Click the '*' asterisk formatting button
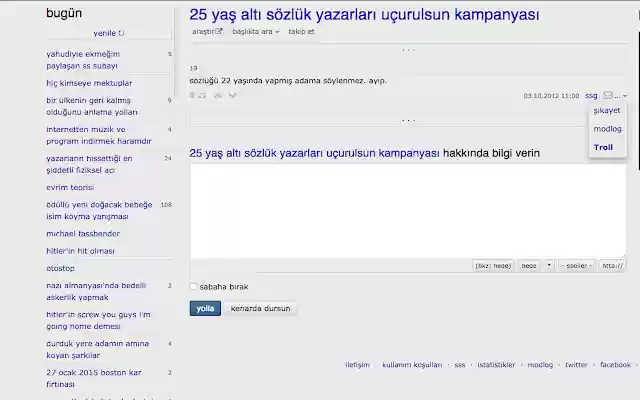640x400 pixels. pos(549,266)
